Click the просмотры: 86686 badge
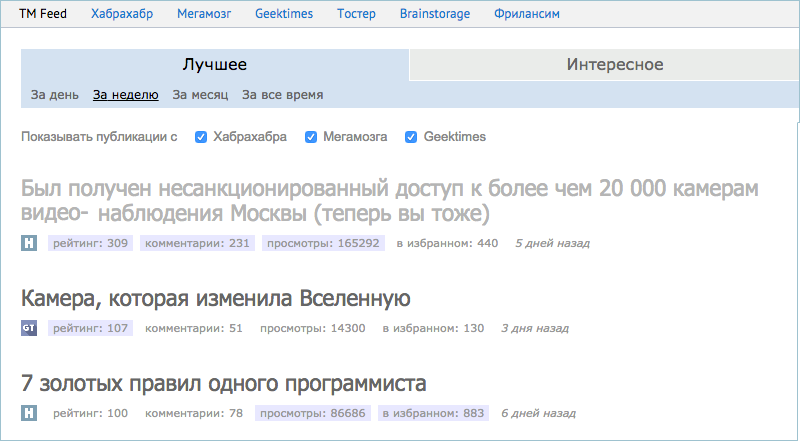This screenshot has width=800, height=441. 313,413
